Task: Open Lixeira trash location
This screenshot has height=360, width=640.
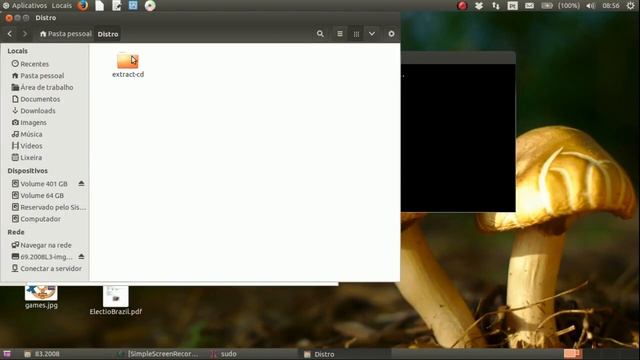Action: (x=27, y=158)
